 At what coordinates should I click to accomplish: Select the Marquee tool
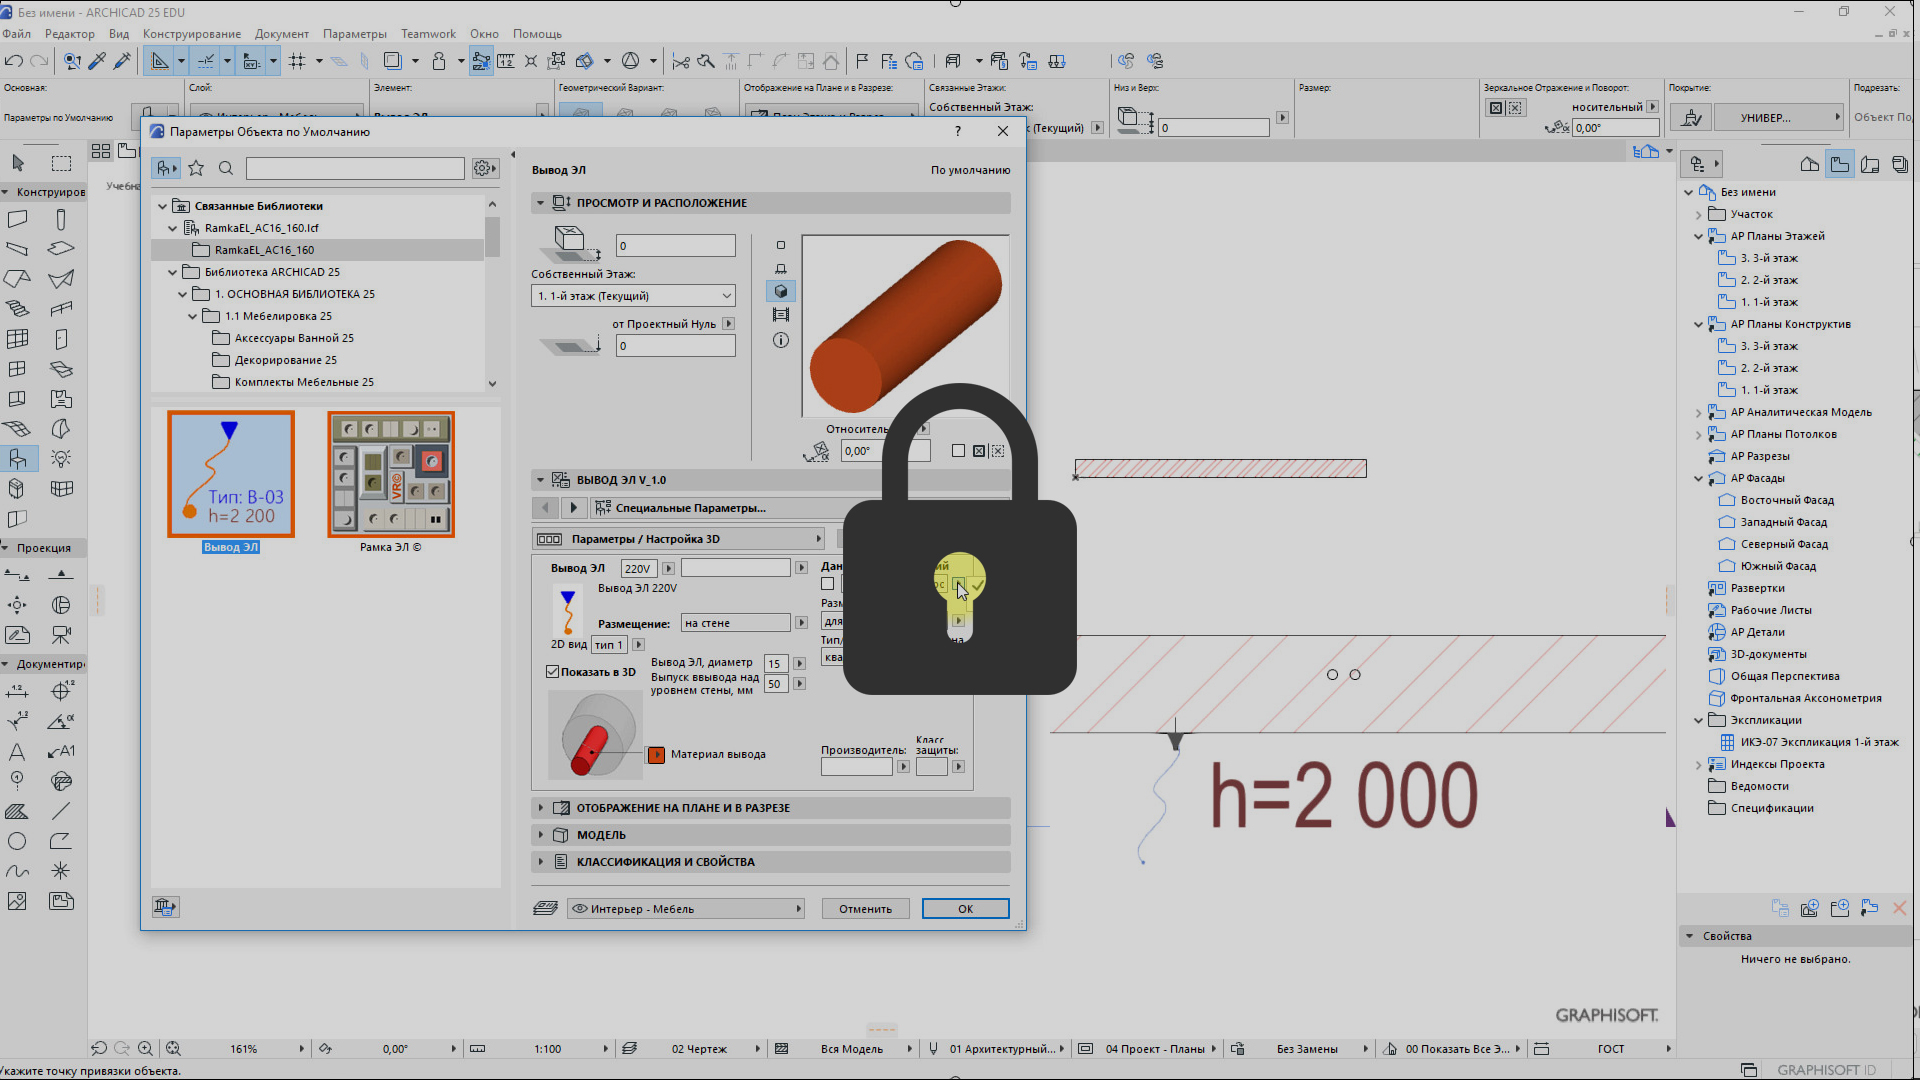61,163
